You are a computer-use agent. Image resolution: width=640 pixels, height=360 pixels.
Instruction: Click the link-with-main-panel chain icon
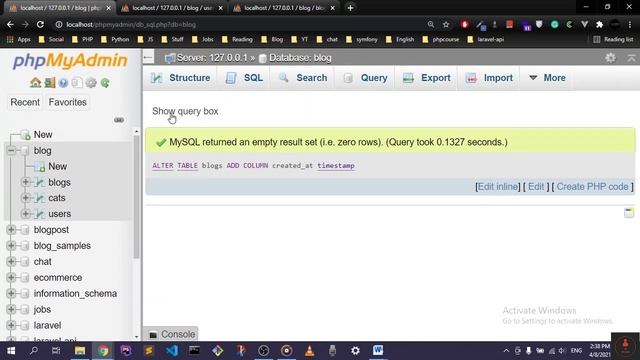(119, 120)
